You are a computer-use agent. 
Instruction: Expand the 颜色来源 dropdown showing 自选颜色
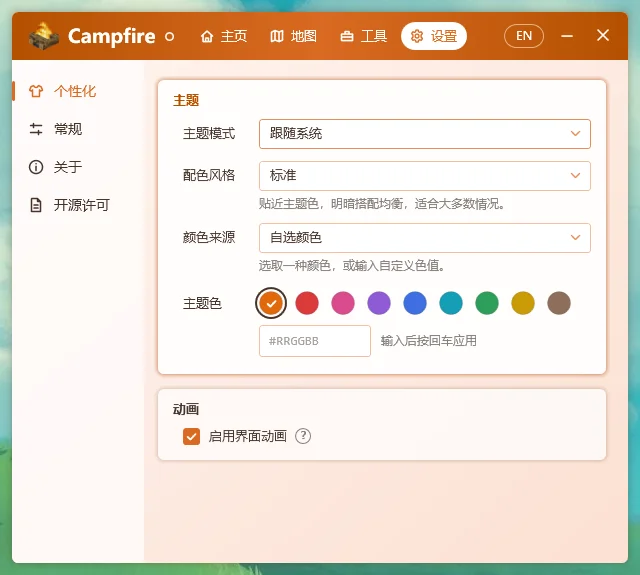click(424, 238)
